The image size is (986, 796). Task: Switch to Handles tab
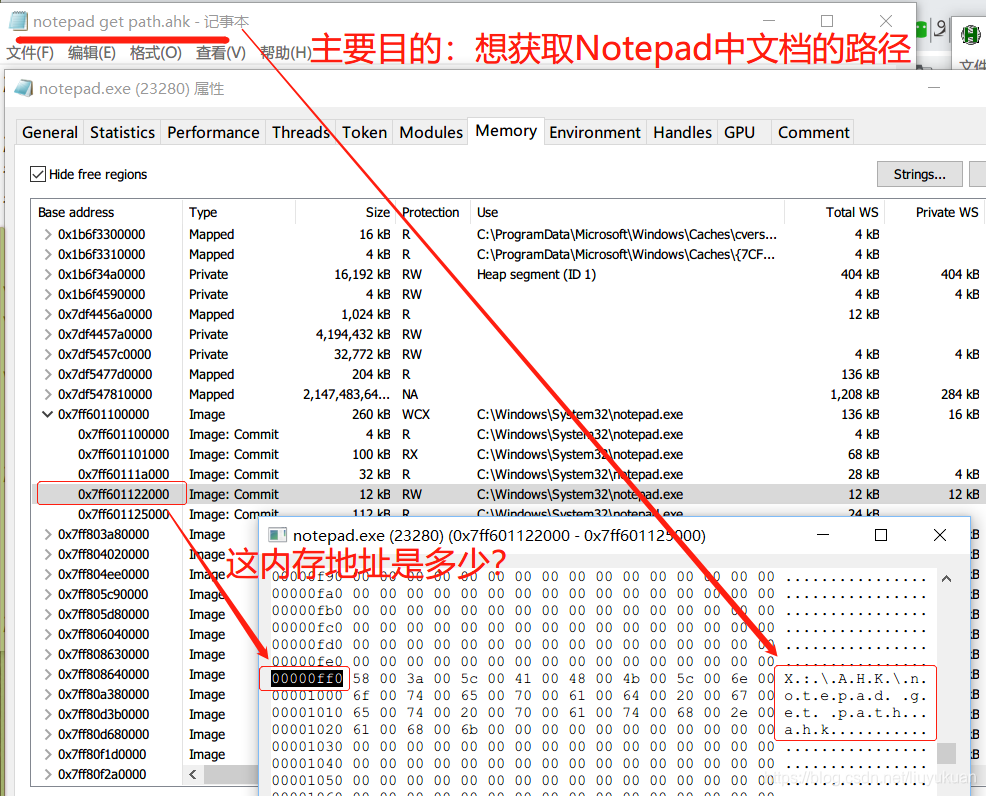click(682, 133)
